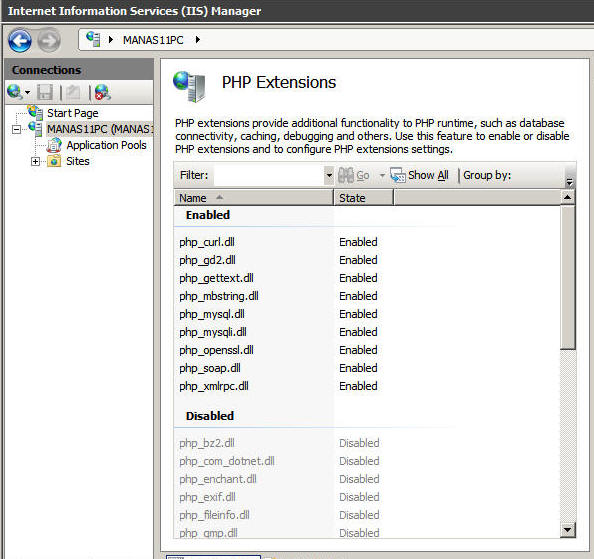This screenshot has width=594, height=559.
Task: Click the Sites folder icon
Action: tap(54, 161)
